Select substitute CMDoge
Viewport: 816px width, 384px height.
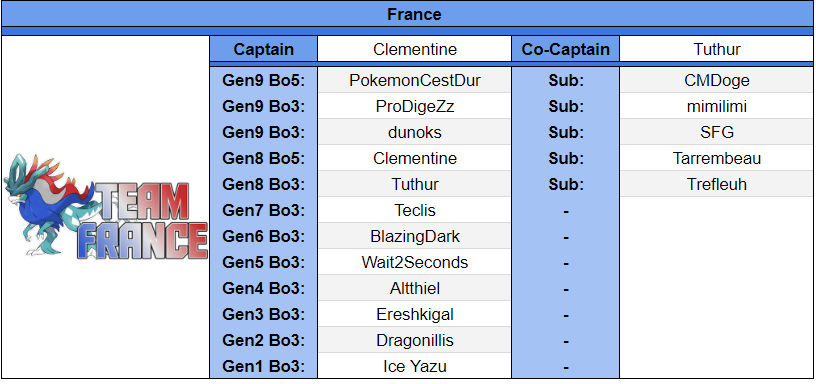(717, 80)
